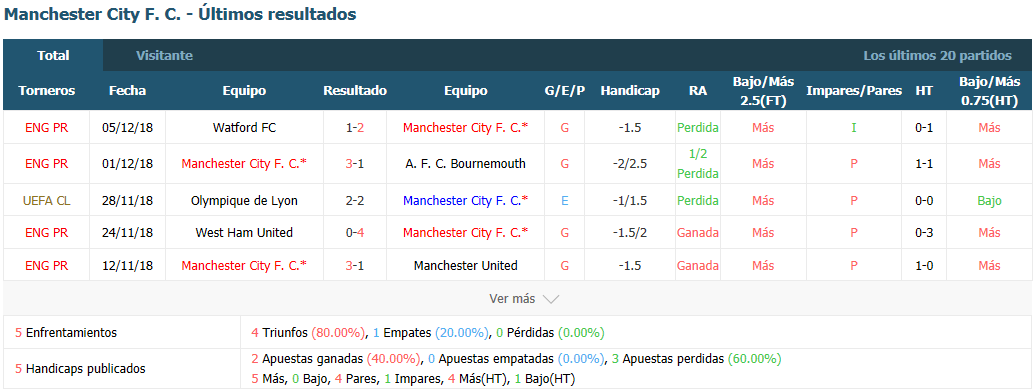Viewport: 1035px width, 392px height.
Task: Open Olympique de Lyon team link
Action: point(244,200)
